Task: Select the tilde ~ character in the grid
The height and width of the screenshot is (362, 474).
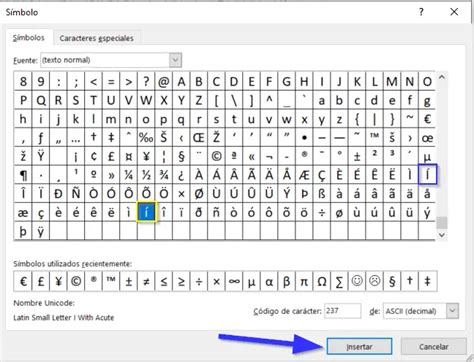Action: pos(410,119)
